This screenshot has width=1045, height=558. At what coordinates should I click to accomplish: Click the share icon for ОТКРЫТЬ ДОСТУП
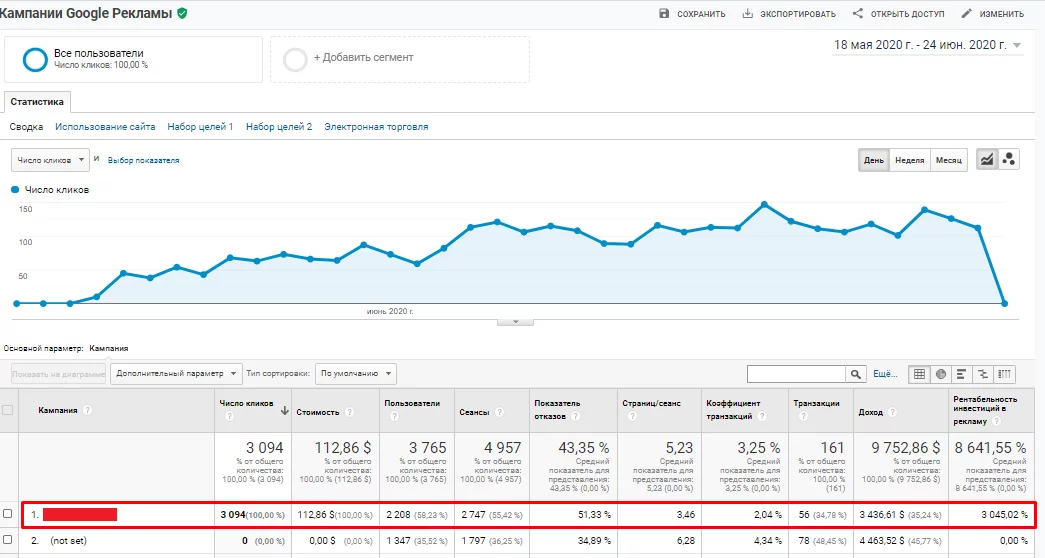[x=858, y=13]
